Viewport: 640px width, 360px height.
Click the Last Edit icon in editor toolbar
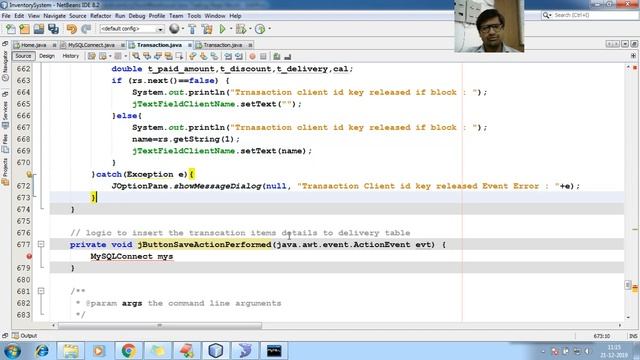click(x=92, y=56)
